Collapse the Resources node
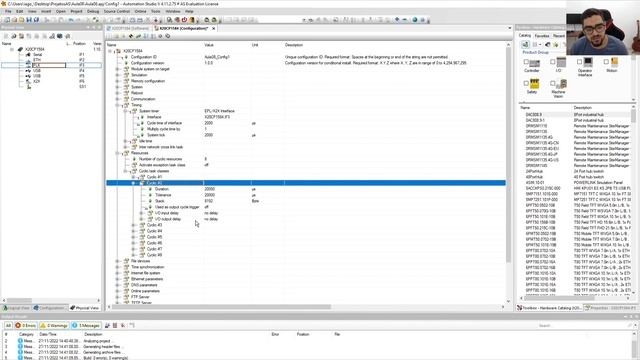This screenshot has width=640, height=360. click(117, 153)
